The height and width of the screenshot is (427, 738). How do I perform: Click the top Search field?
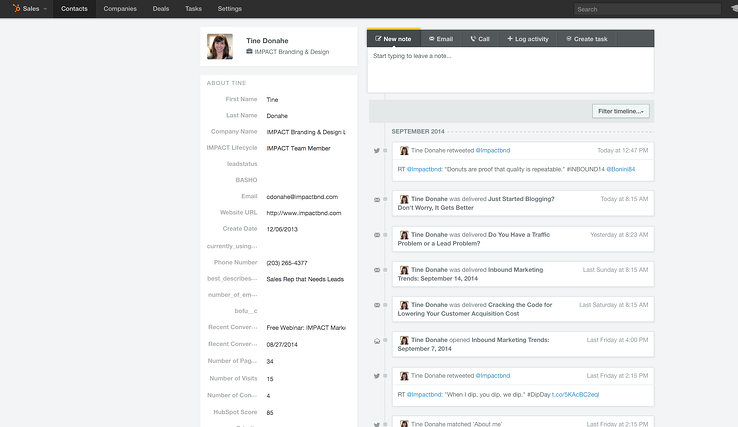tap(647, 9)
